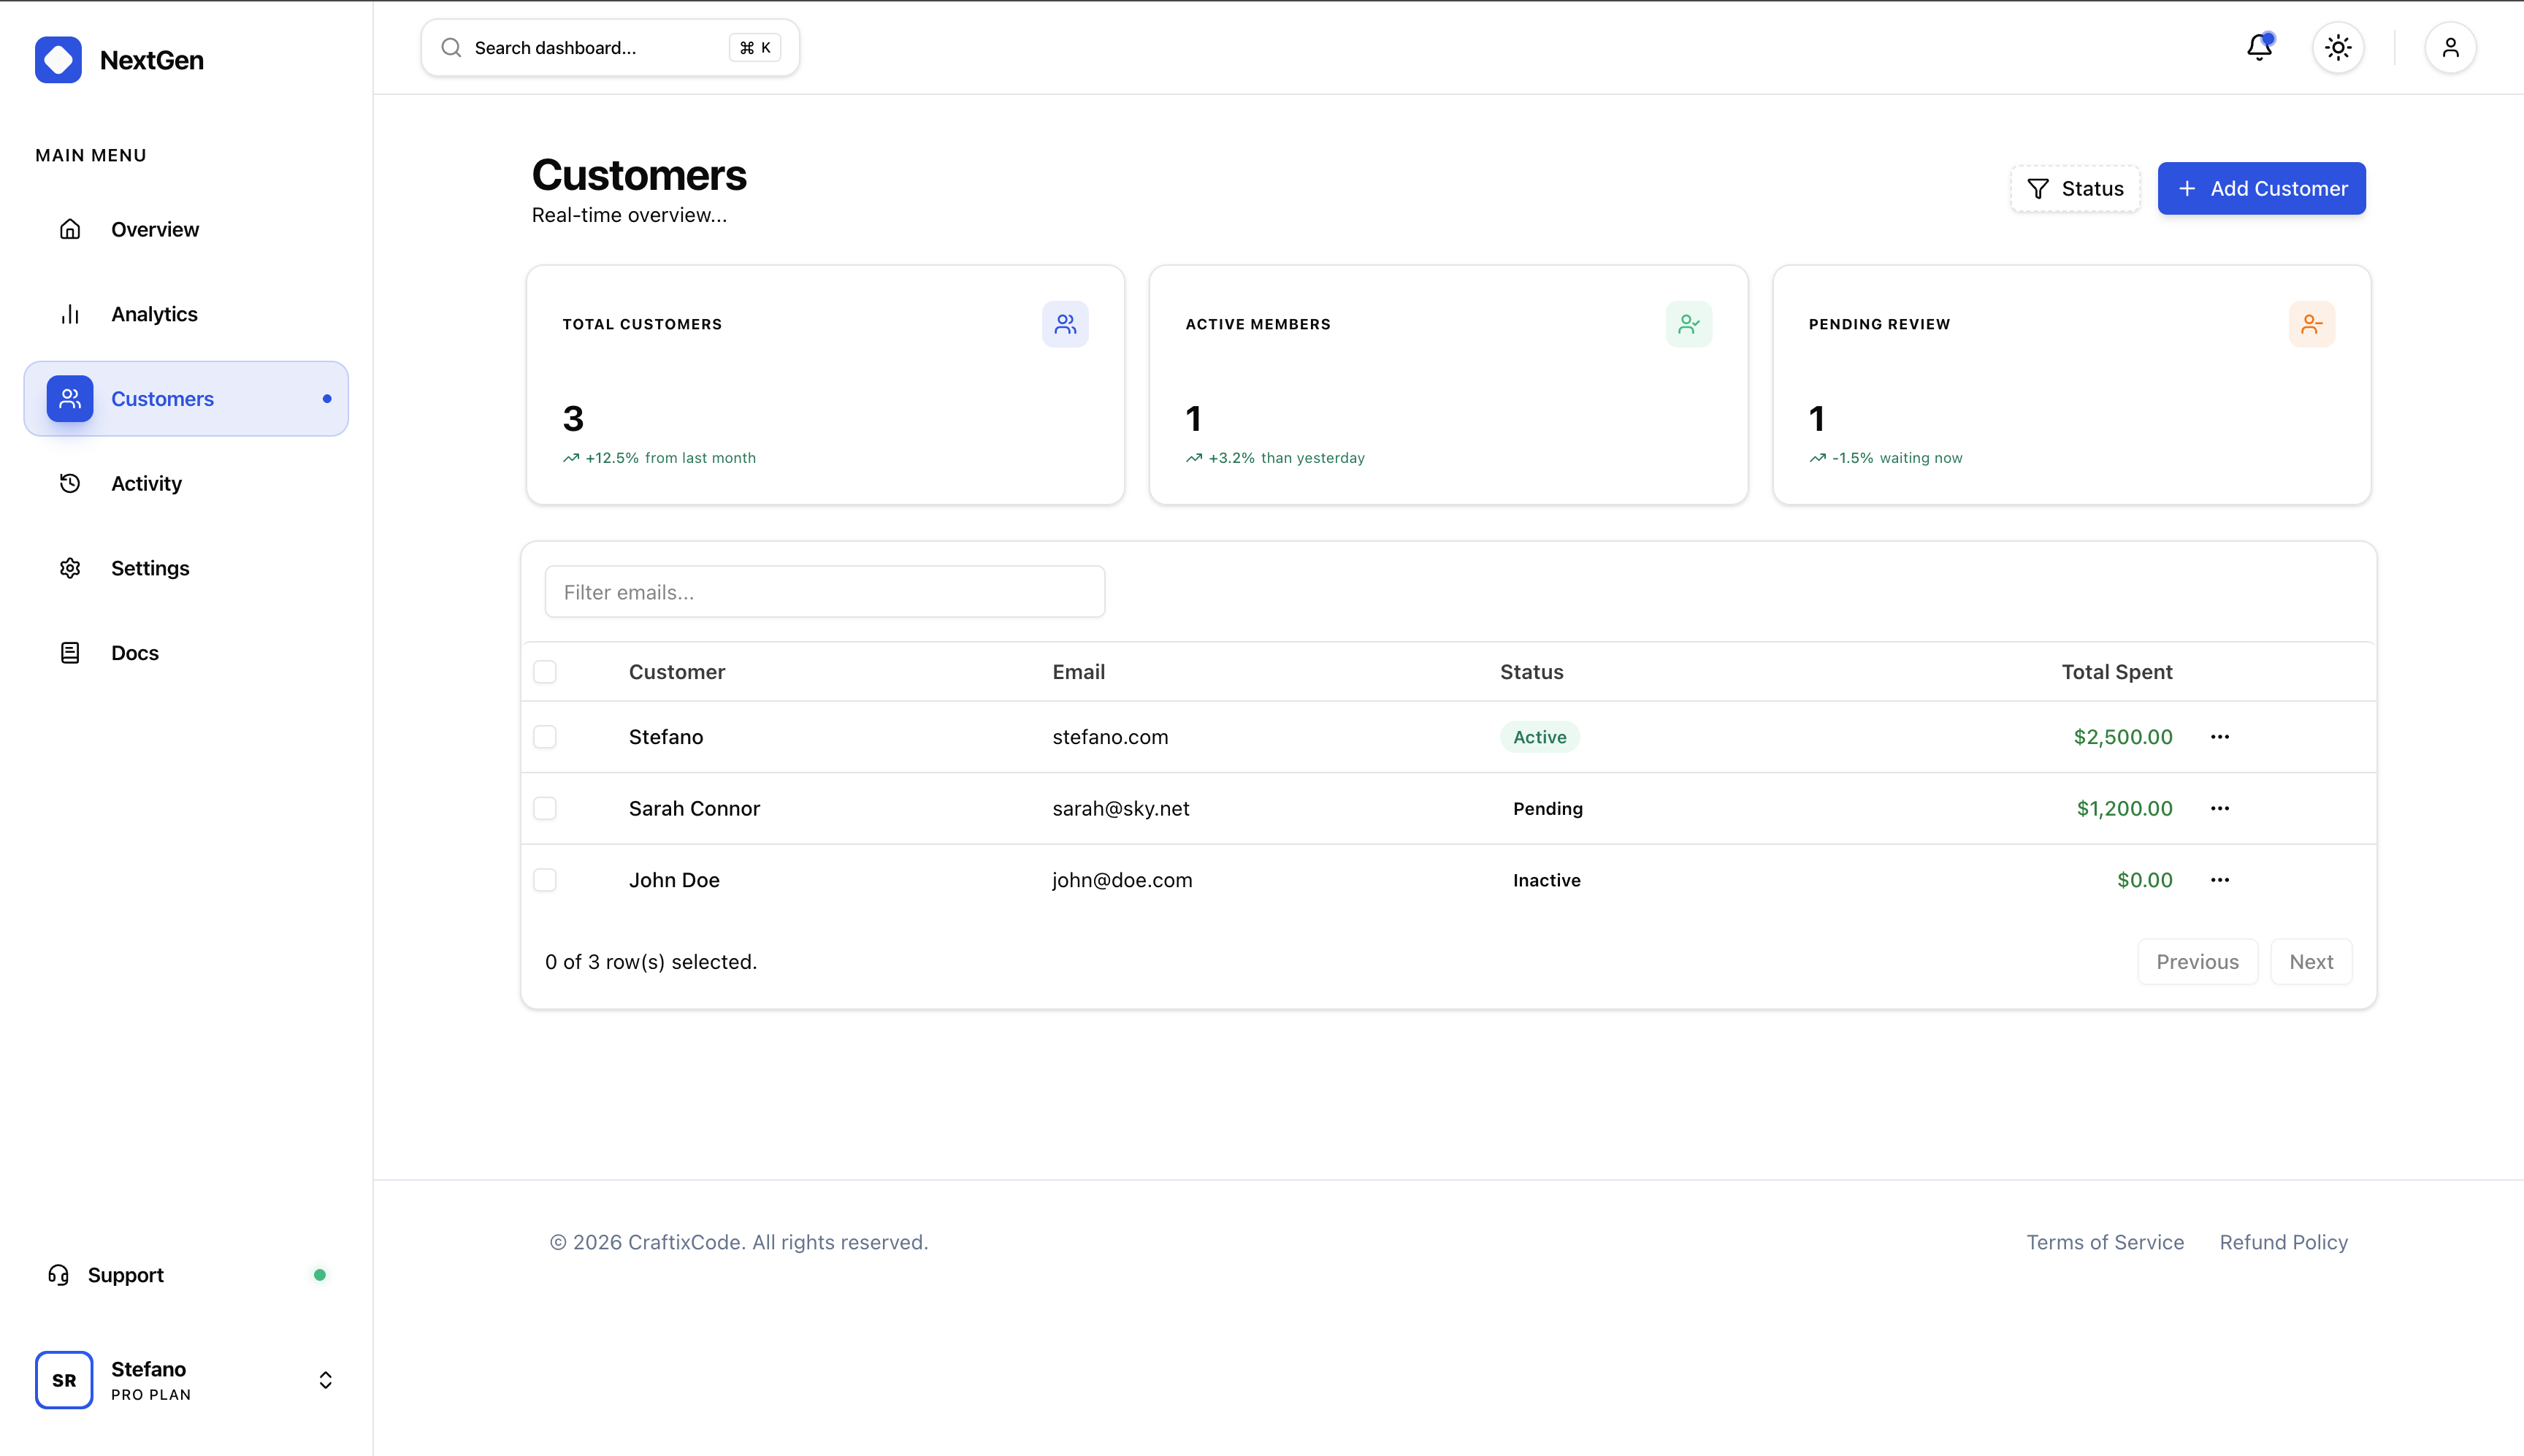Click the Active status badge on Stefano
The width and height of the screenshot is (2524, 1456).
coord(1538,737)
